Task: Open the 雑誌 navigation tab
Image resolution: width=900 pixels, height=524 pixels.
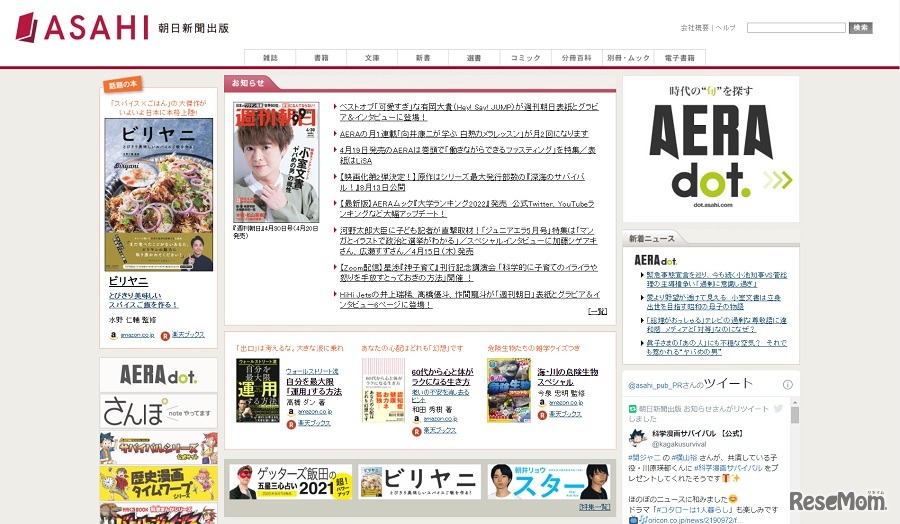Action: coord(270,58)
